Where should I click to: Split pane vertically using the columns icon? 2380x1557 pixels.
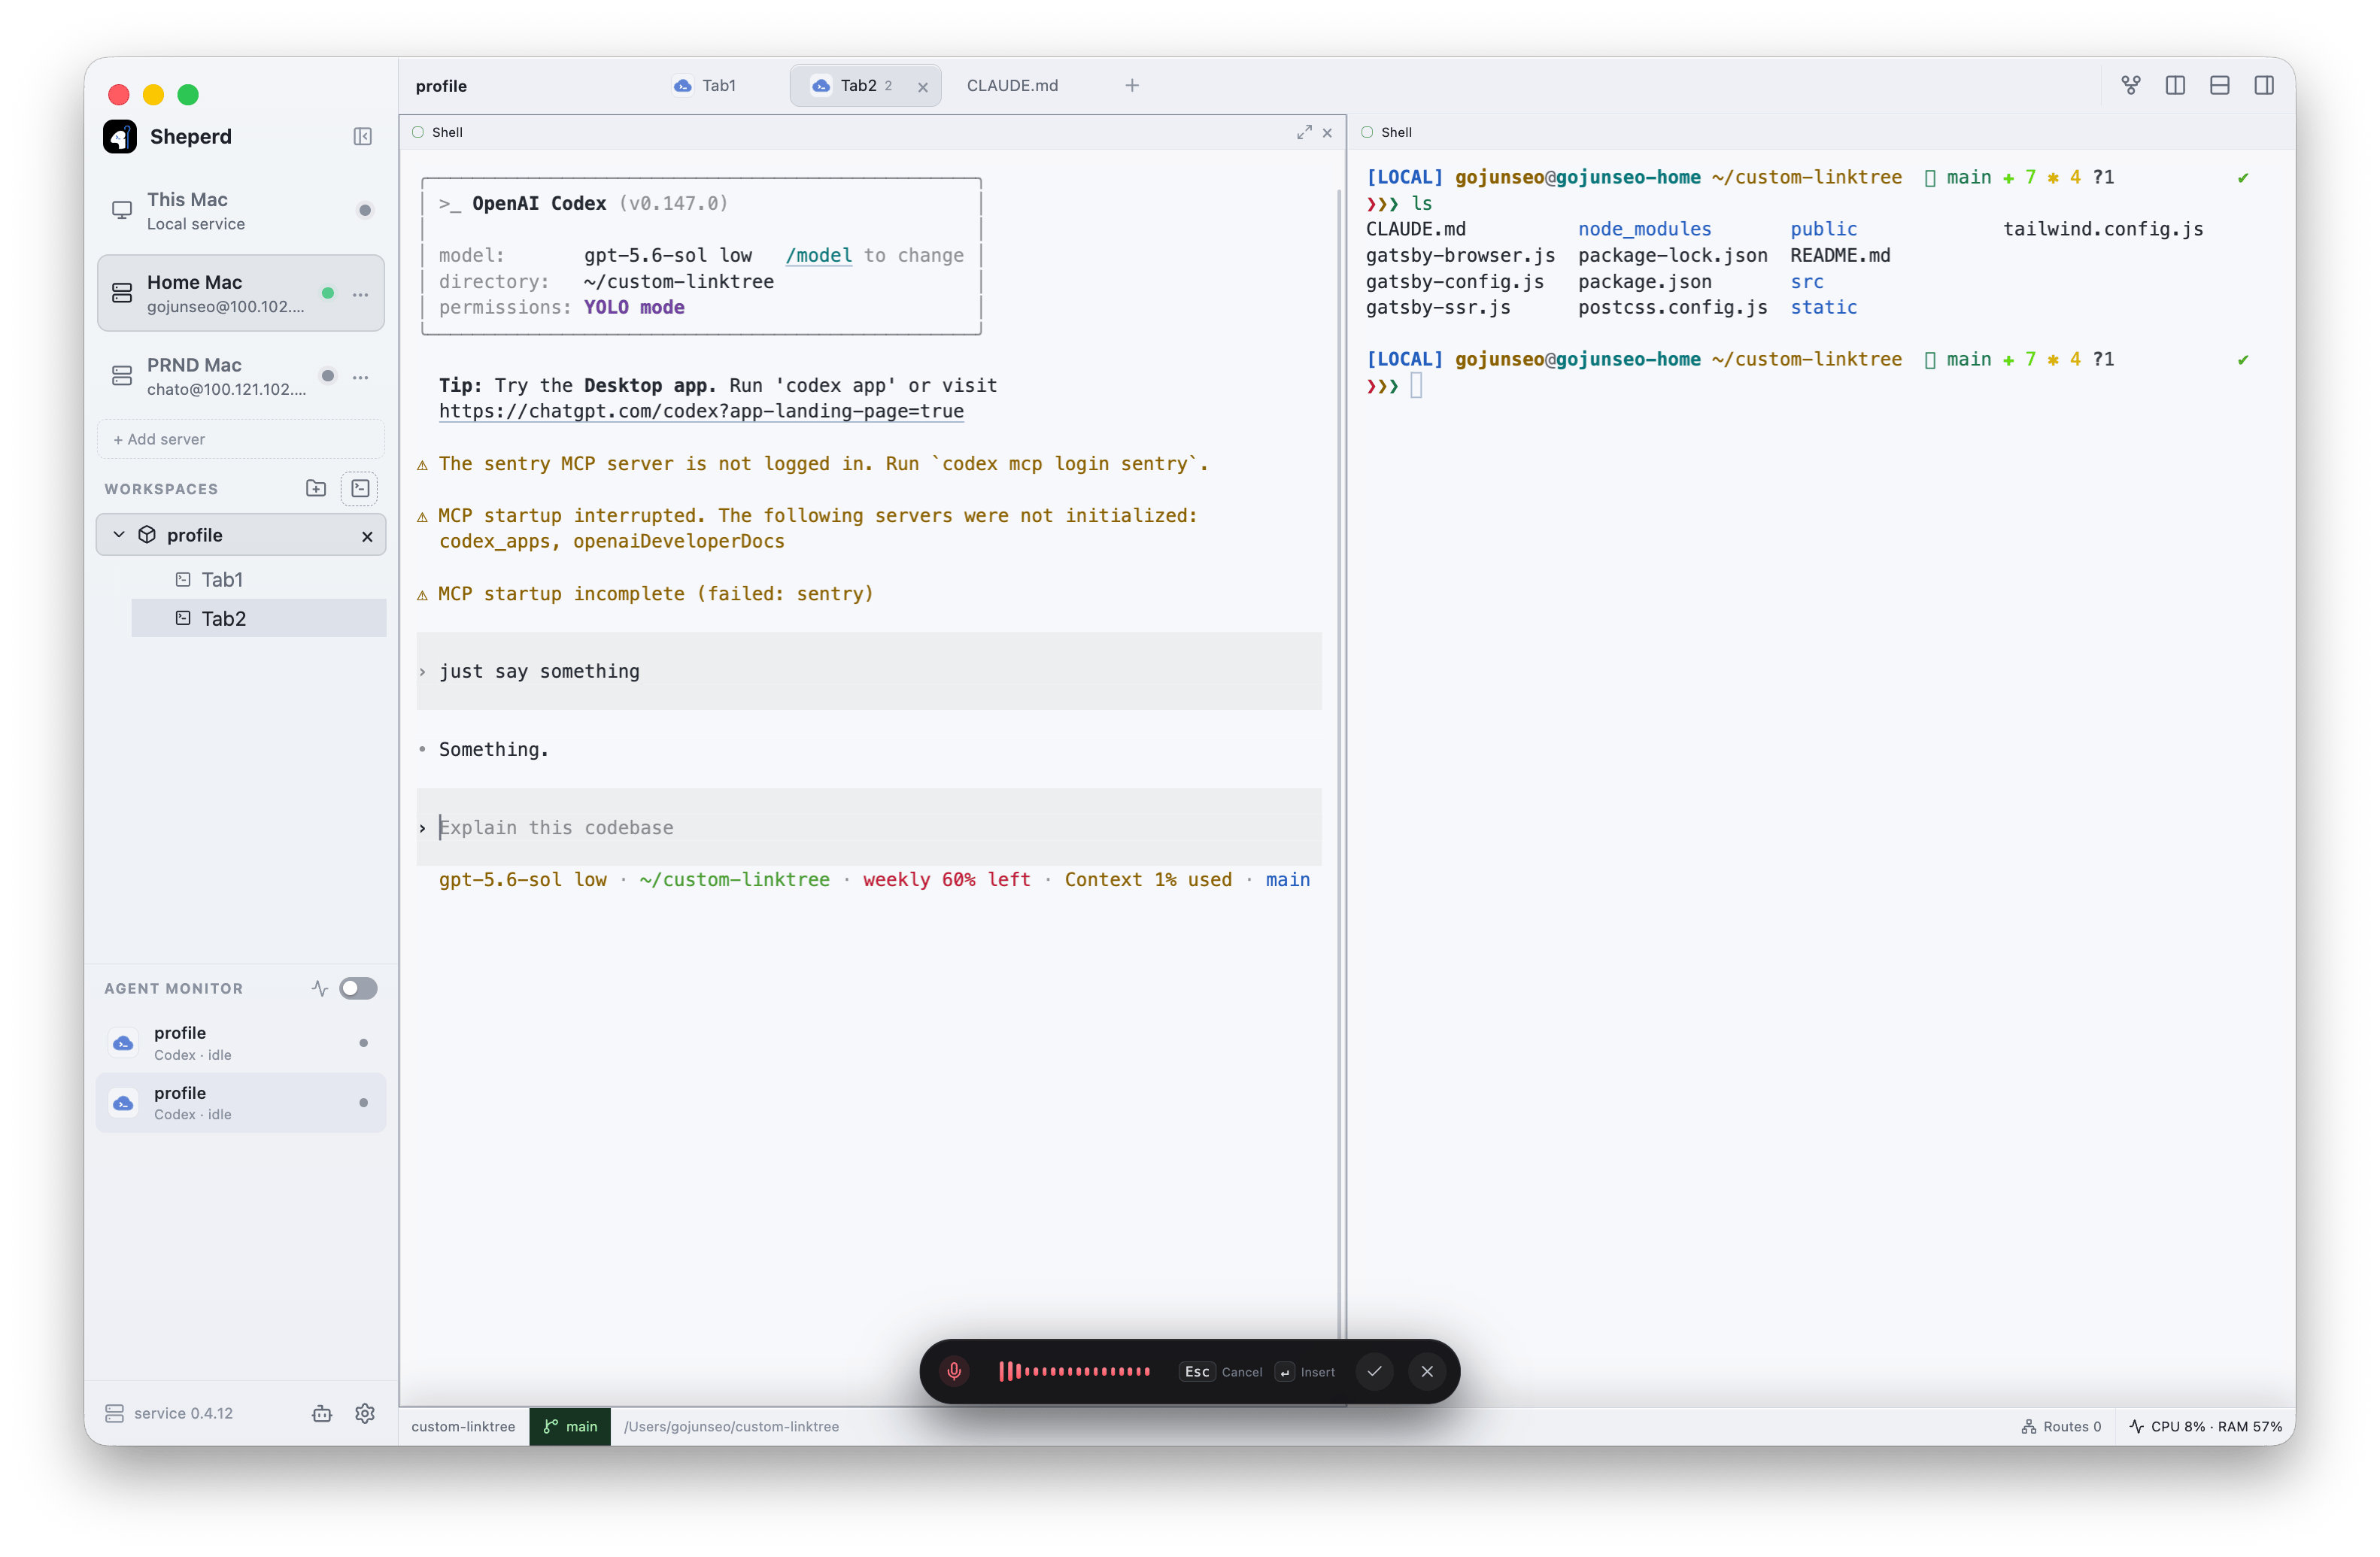point(2175,86)
